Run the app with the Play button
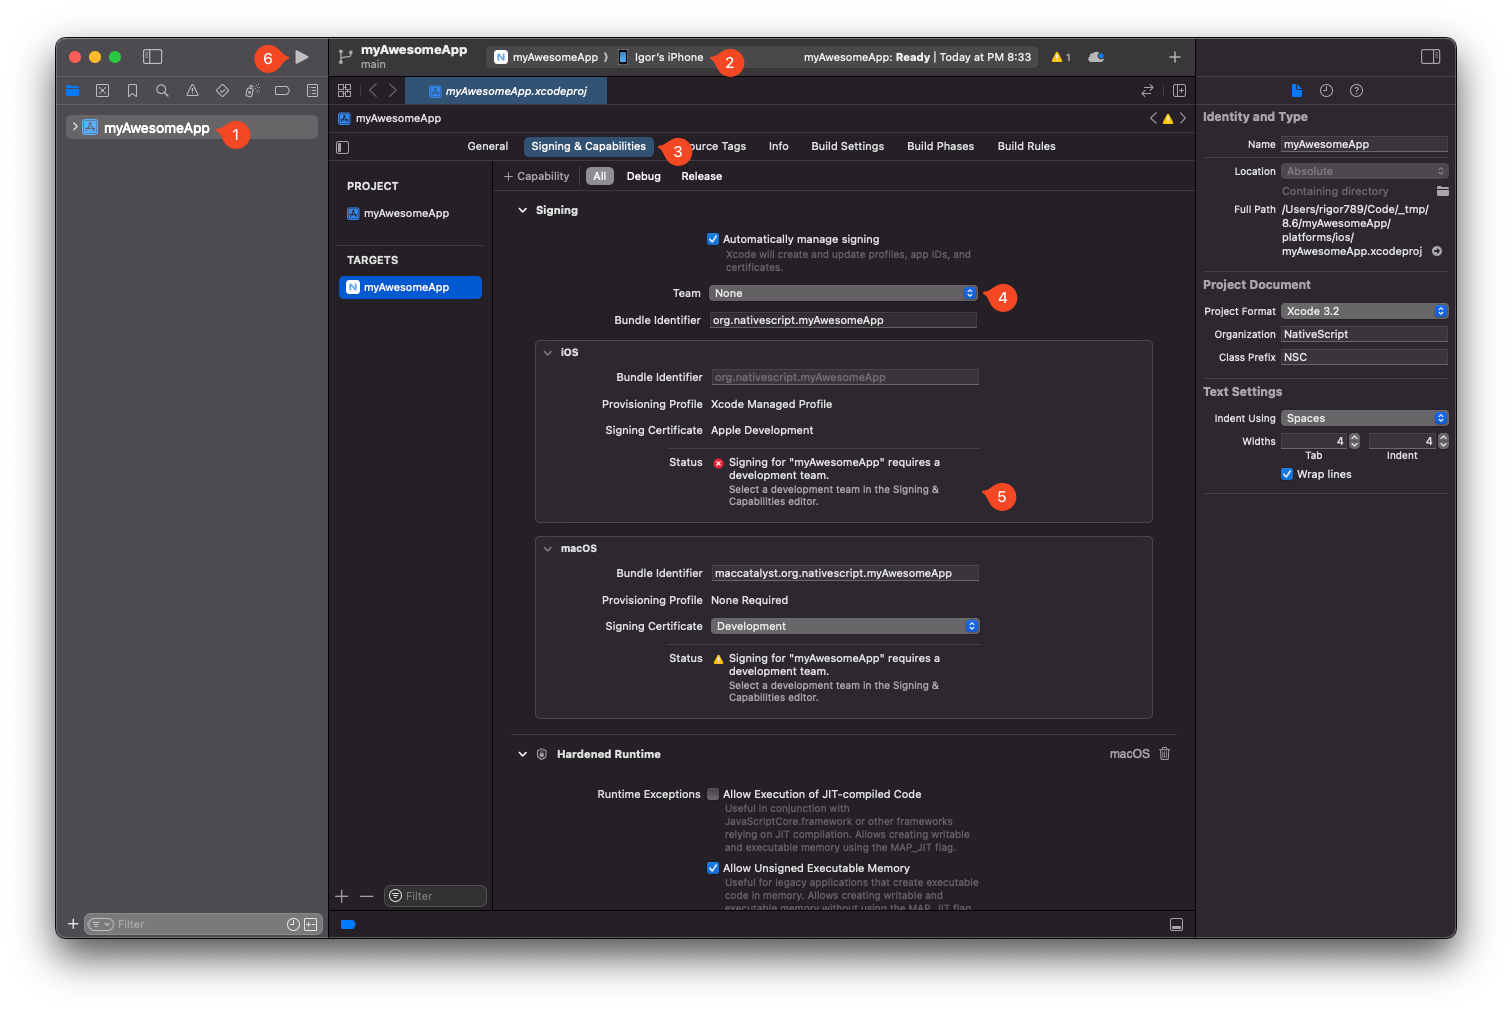Screen dimensions: 1512x1012 (x=301, y=57)
